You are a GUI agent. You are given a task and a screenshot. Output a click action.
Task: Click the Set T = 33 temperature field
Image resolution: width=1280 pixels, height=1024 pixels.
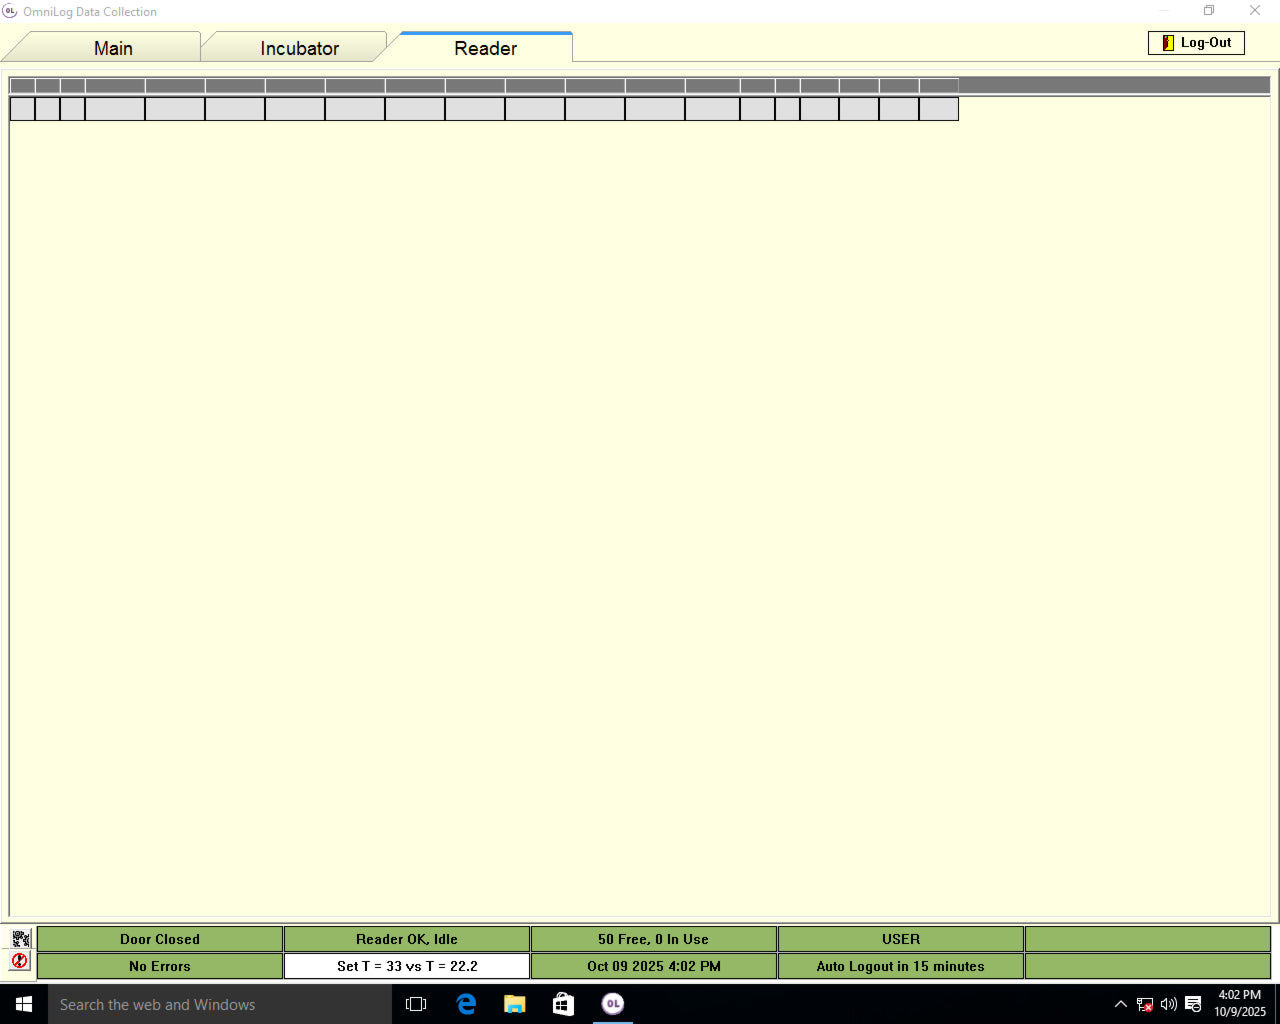pos(407,966)
